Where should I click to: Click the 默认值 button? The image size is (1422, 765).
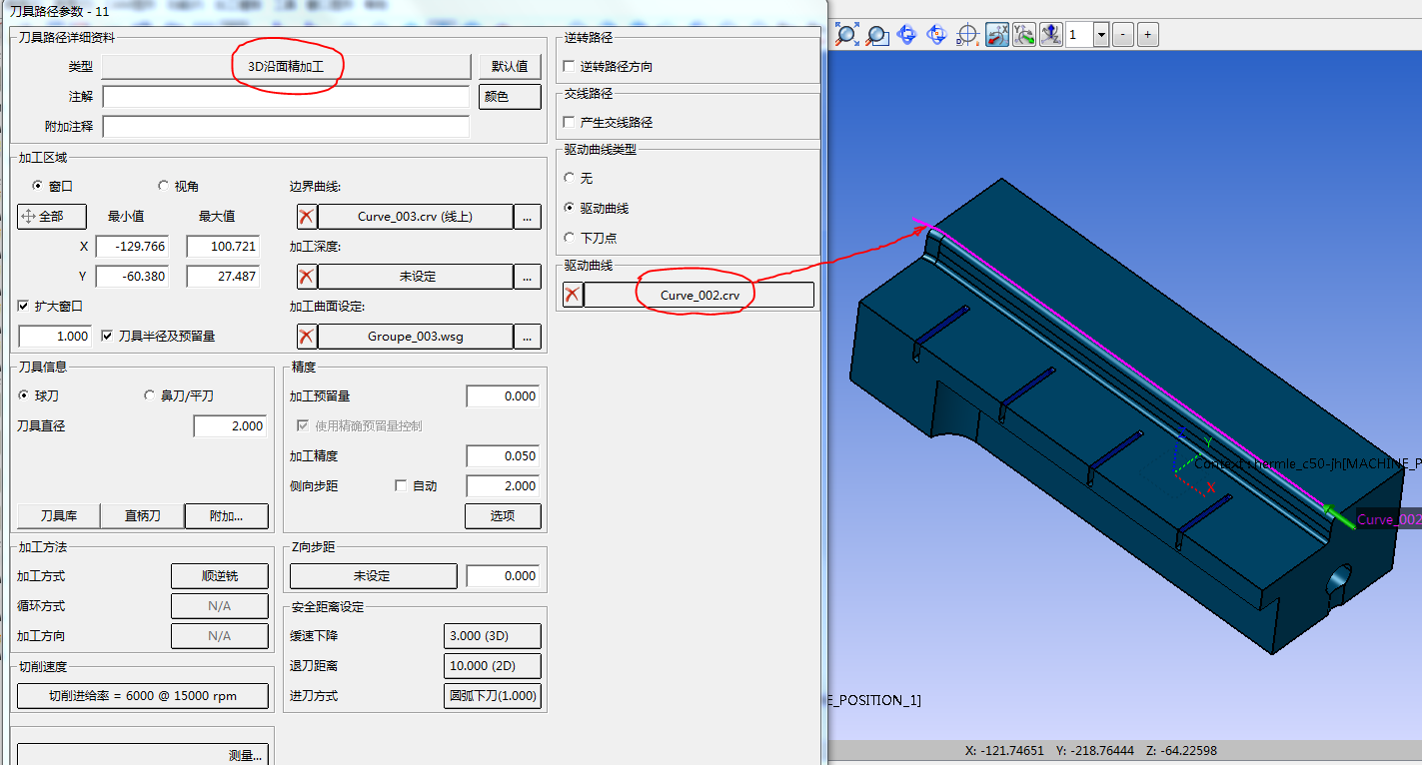(509, 67)
